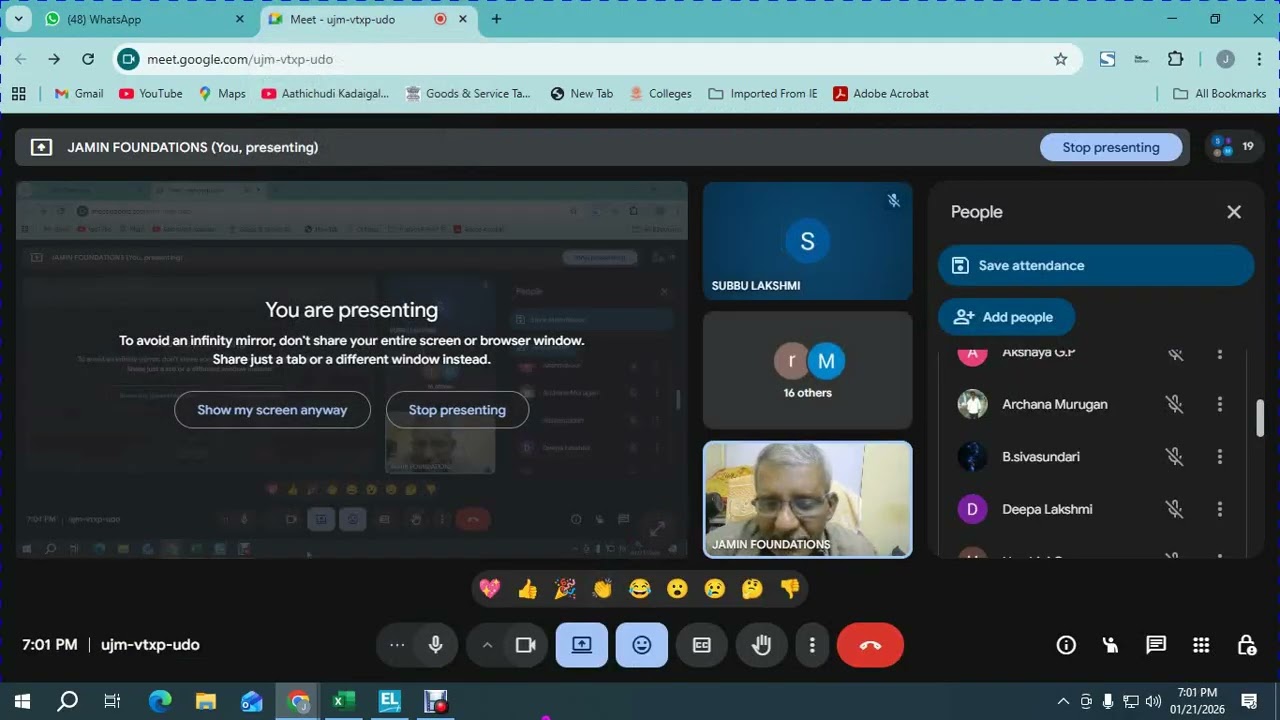Open more actions for B.sivasundari
Screen dimensions: 1280x720
pos(1219,457)
